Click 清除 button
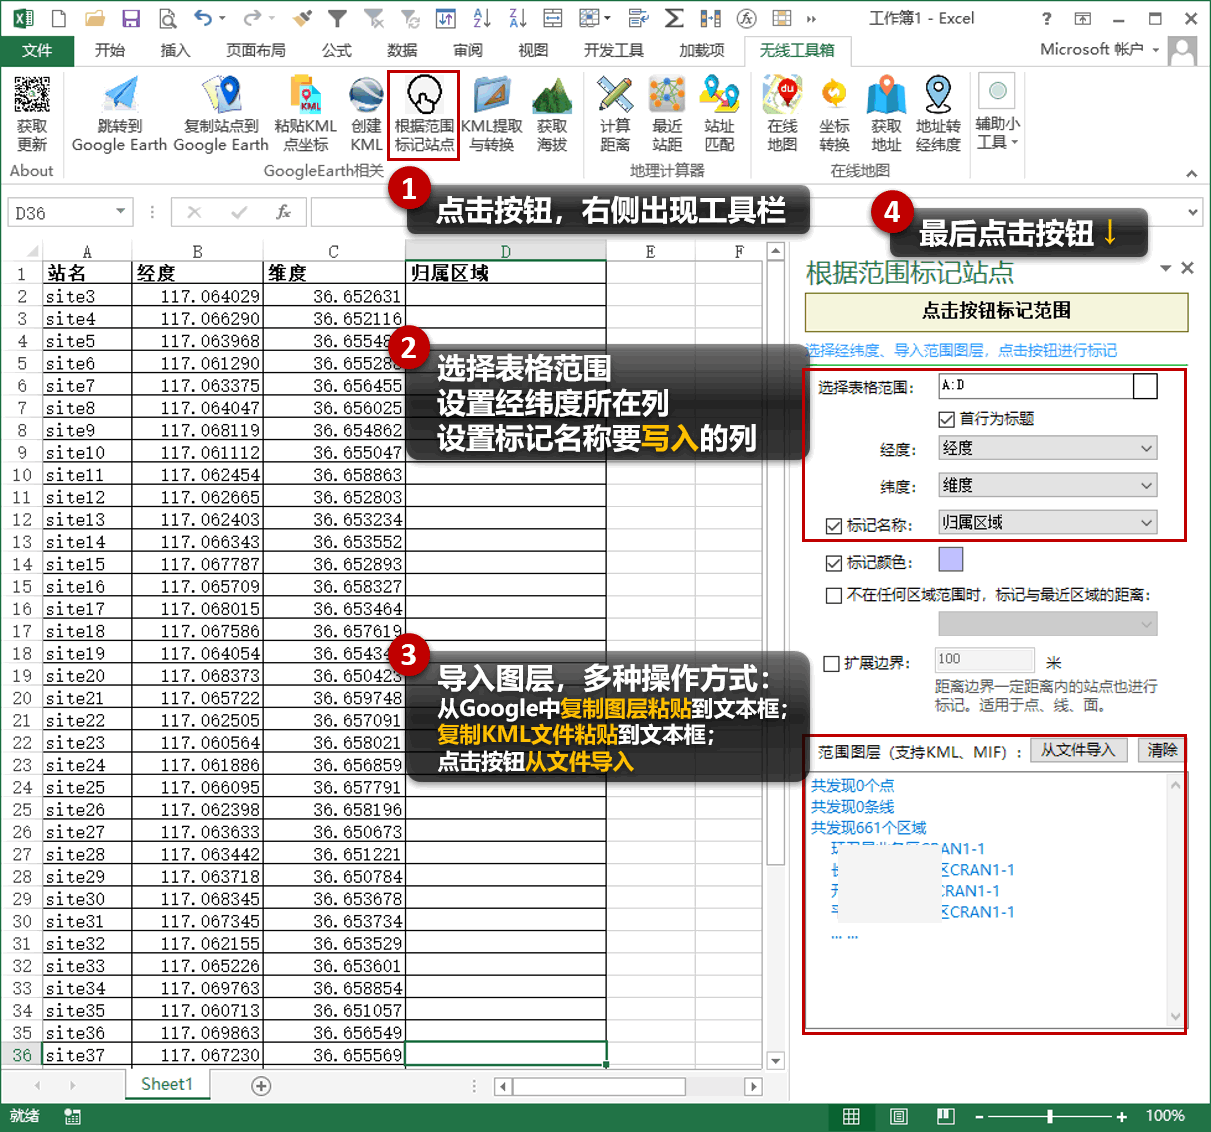1211x1132 pixels. 1161,750
